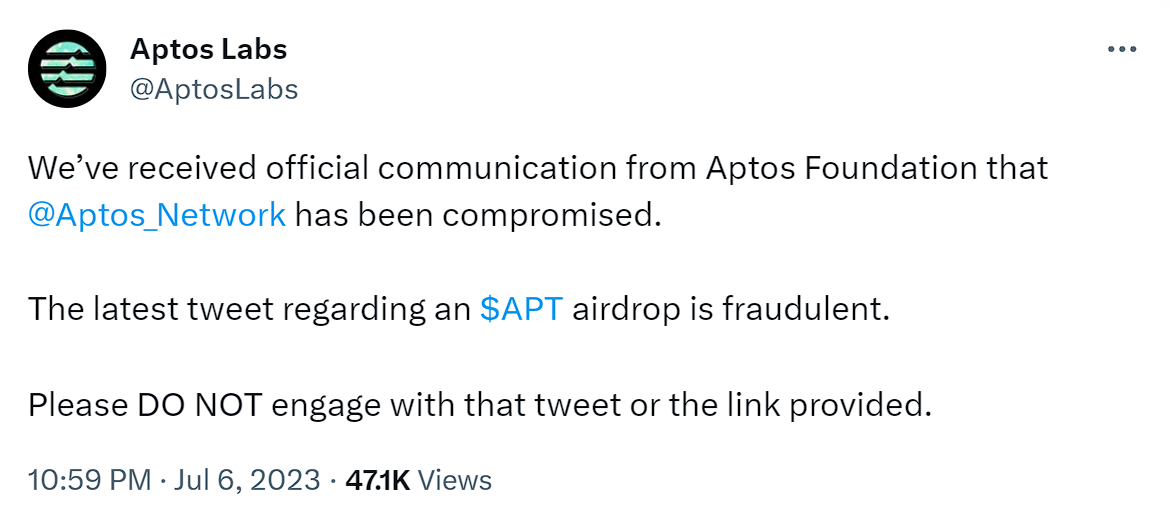
Task: Open the @Aptos_Network mention link
Action: click(x=157, y=214)
